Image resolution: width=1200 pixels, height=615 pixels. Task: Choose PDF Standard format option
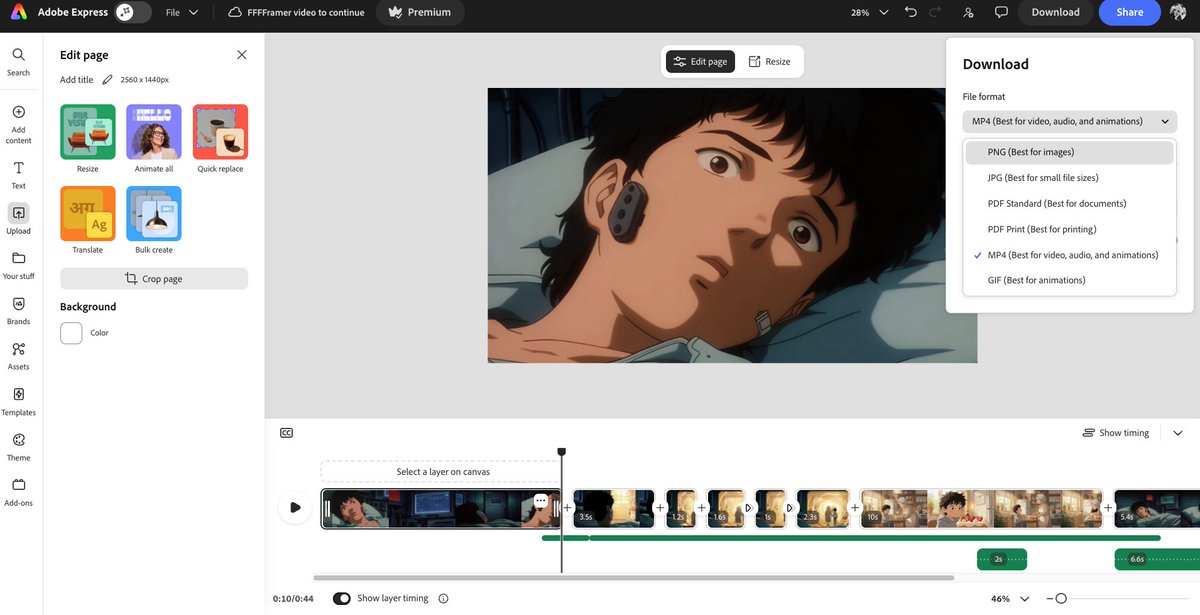coord(1069,203)
